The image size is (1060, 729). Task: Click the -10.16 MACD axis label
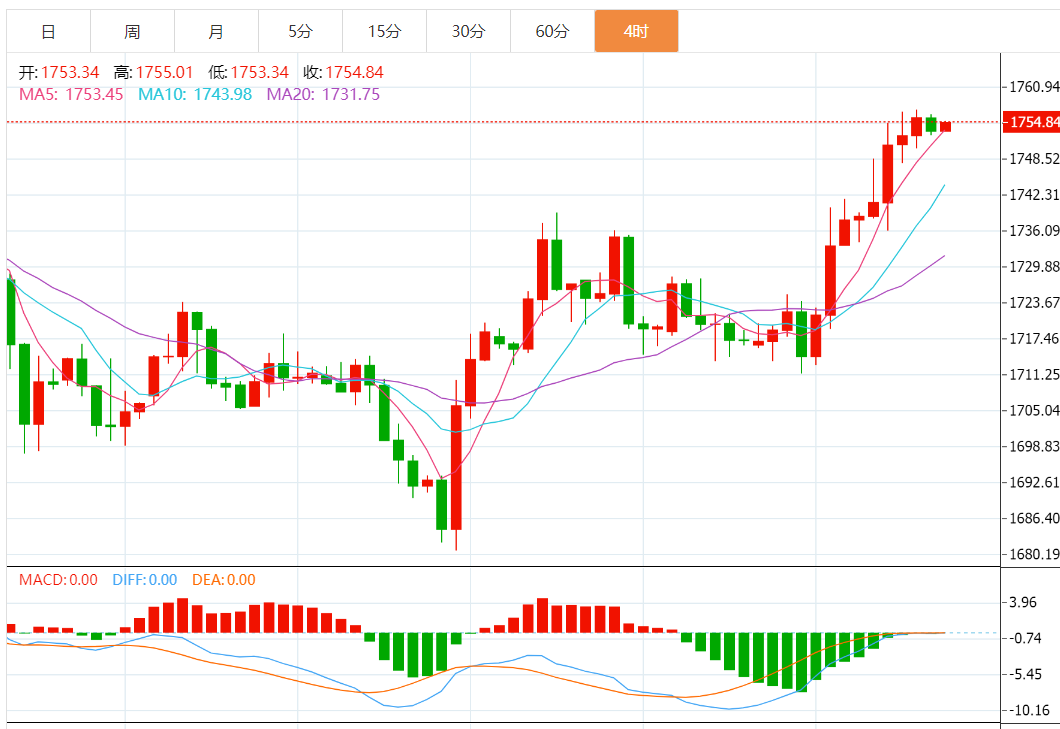click(x=1030, y=710)
